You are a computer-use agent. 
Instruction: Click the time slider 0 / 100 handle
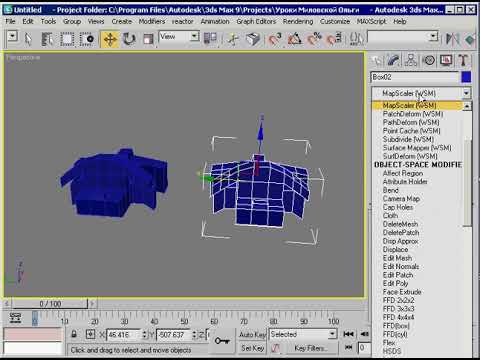pos(50,304)
